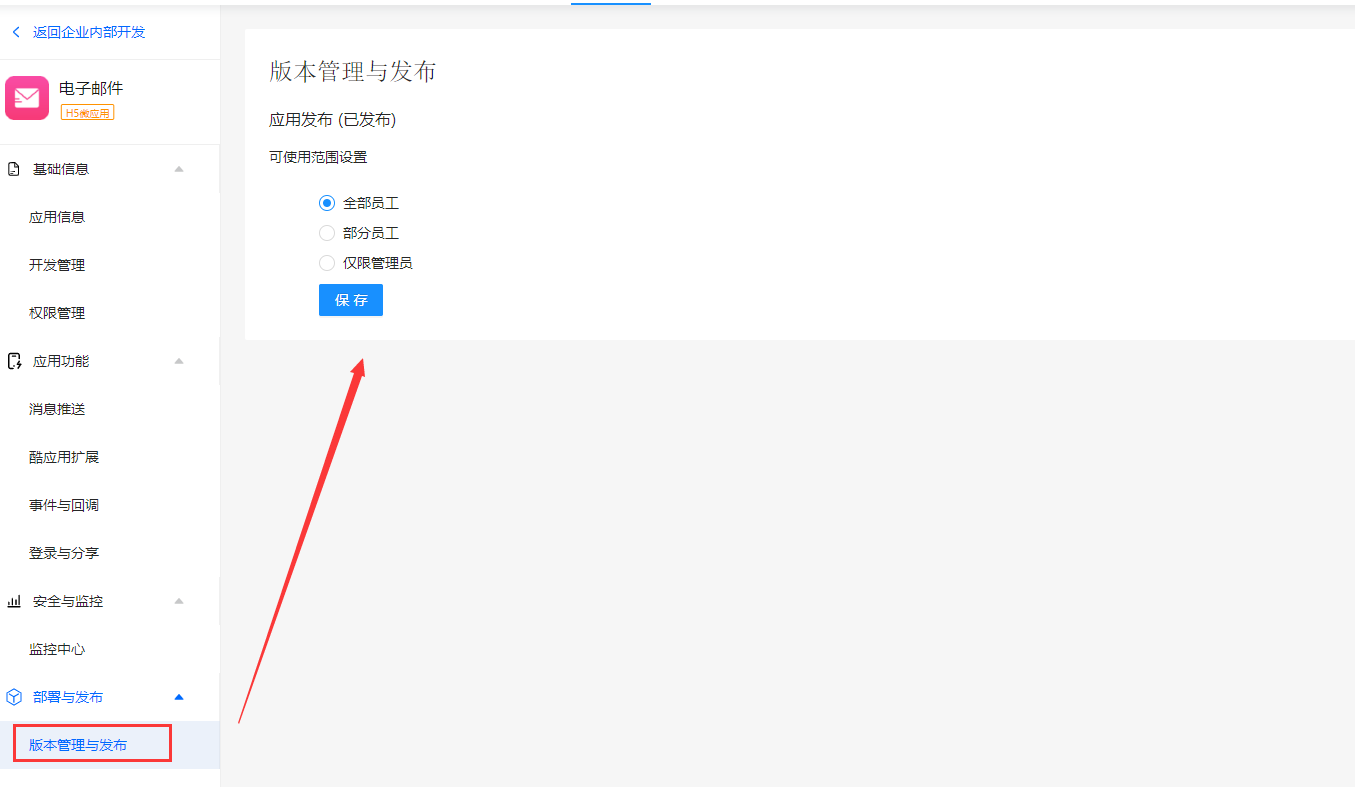Open the 消息推送 menu item
The height and width of the screenshot is (787, 1355).
[x=57, y=409]
